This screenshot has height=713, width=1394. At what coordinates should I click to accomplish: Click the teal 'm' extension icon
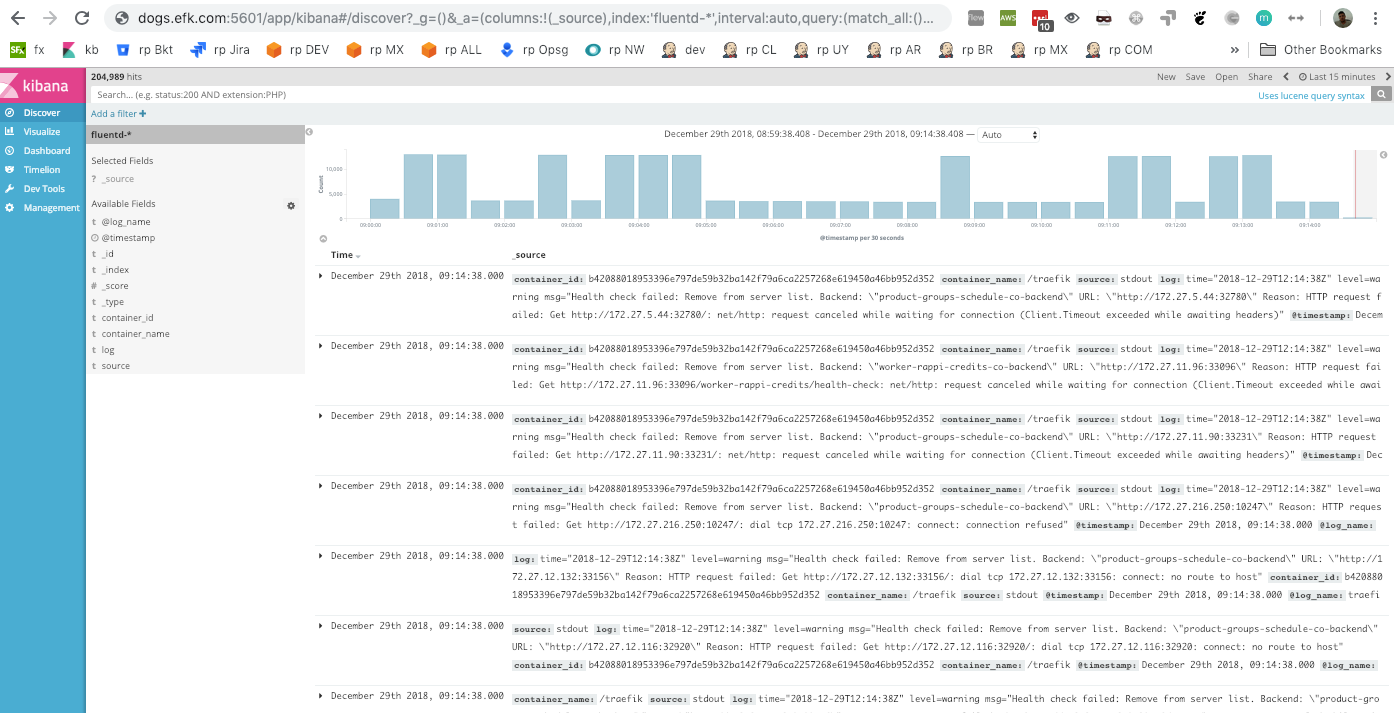[x=1264, y=18]
